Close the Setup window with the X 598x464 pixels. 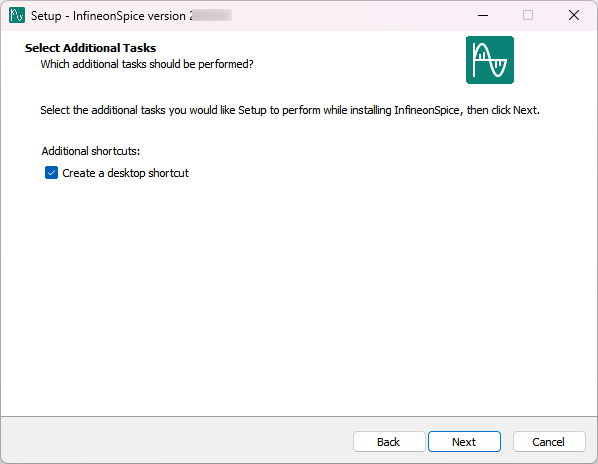coord(574,15)
